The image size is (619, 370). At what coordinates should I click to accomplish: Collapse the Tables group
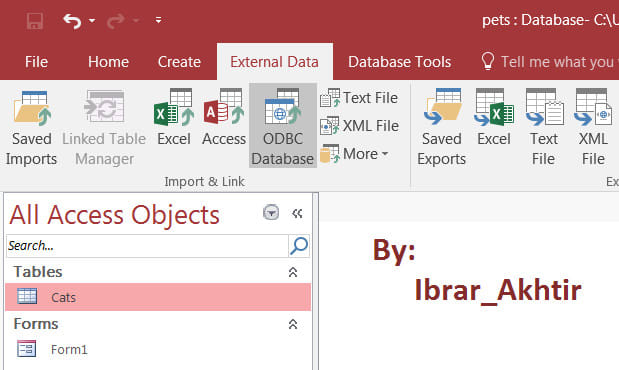(293, 272)
